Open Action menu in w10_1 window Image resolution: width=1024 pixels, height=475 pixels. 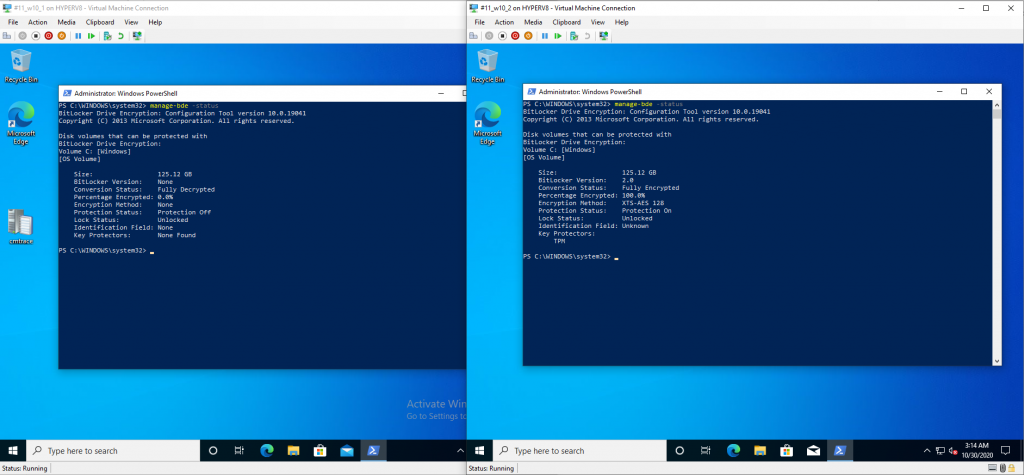point(38,22)
